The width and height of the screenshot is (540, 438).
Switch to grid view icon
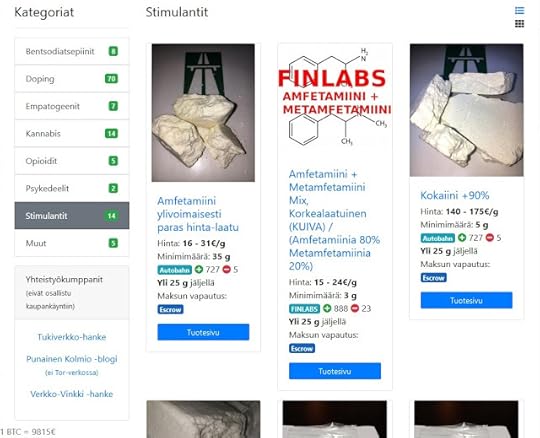[519, 23]
